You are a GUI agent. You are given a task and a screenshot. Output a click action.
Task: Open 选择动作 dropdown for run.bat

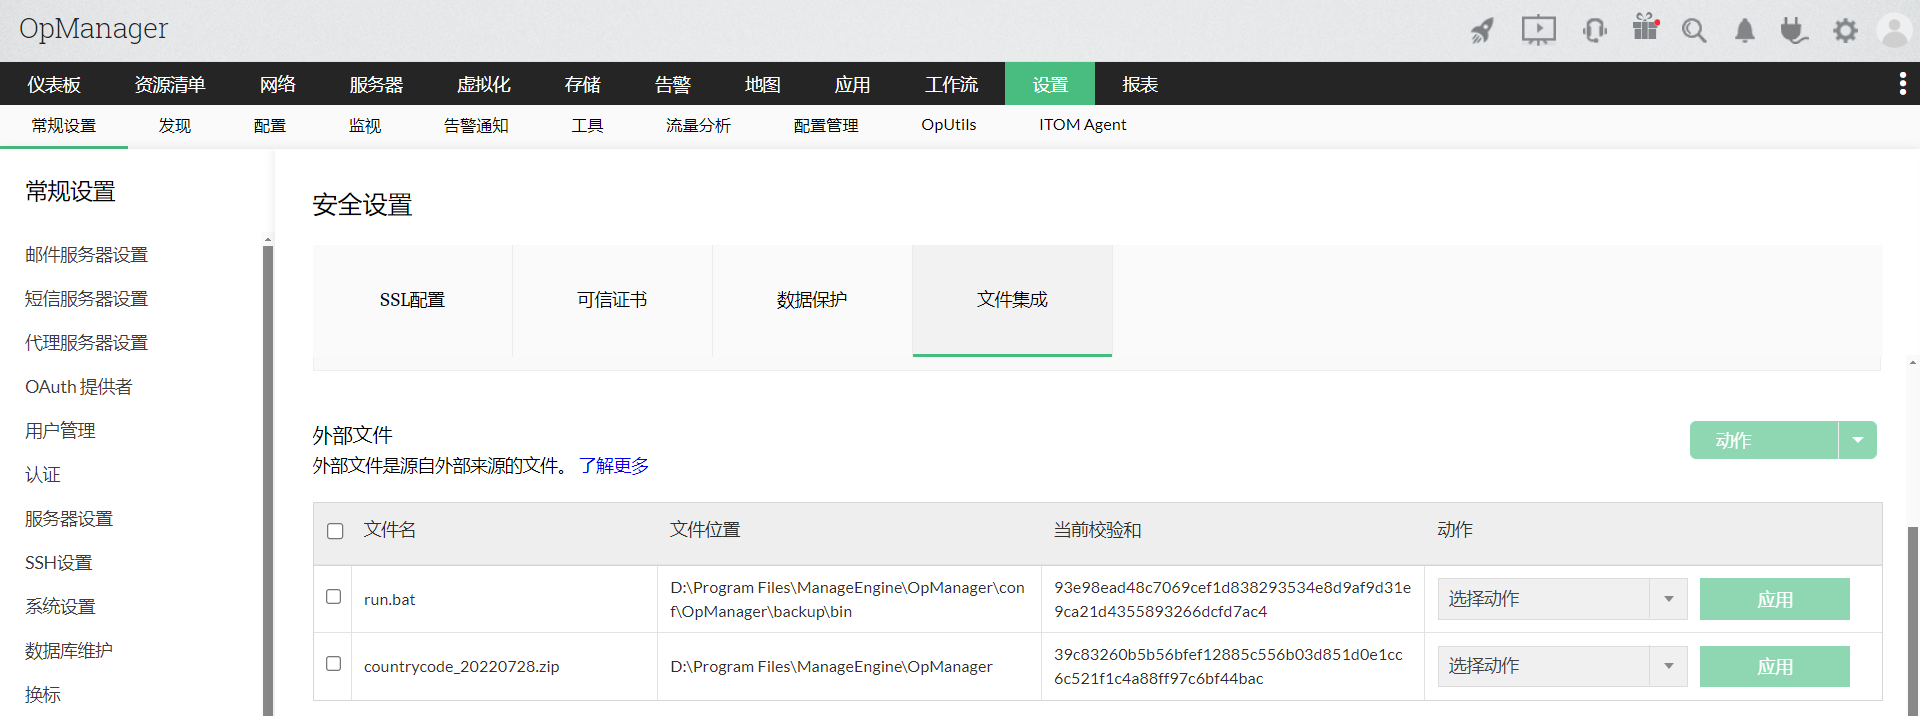point(1562,599)
